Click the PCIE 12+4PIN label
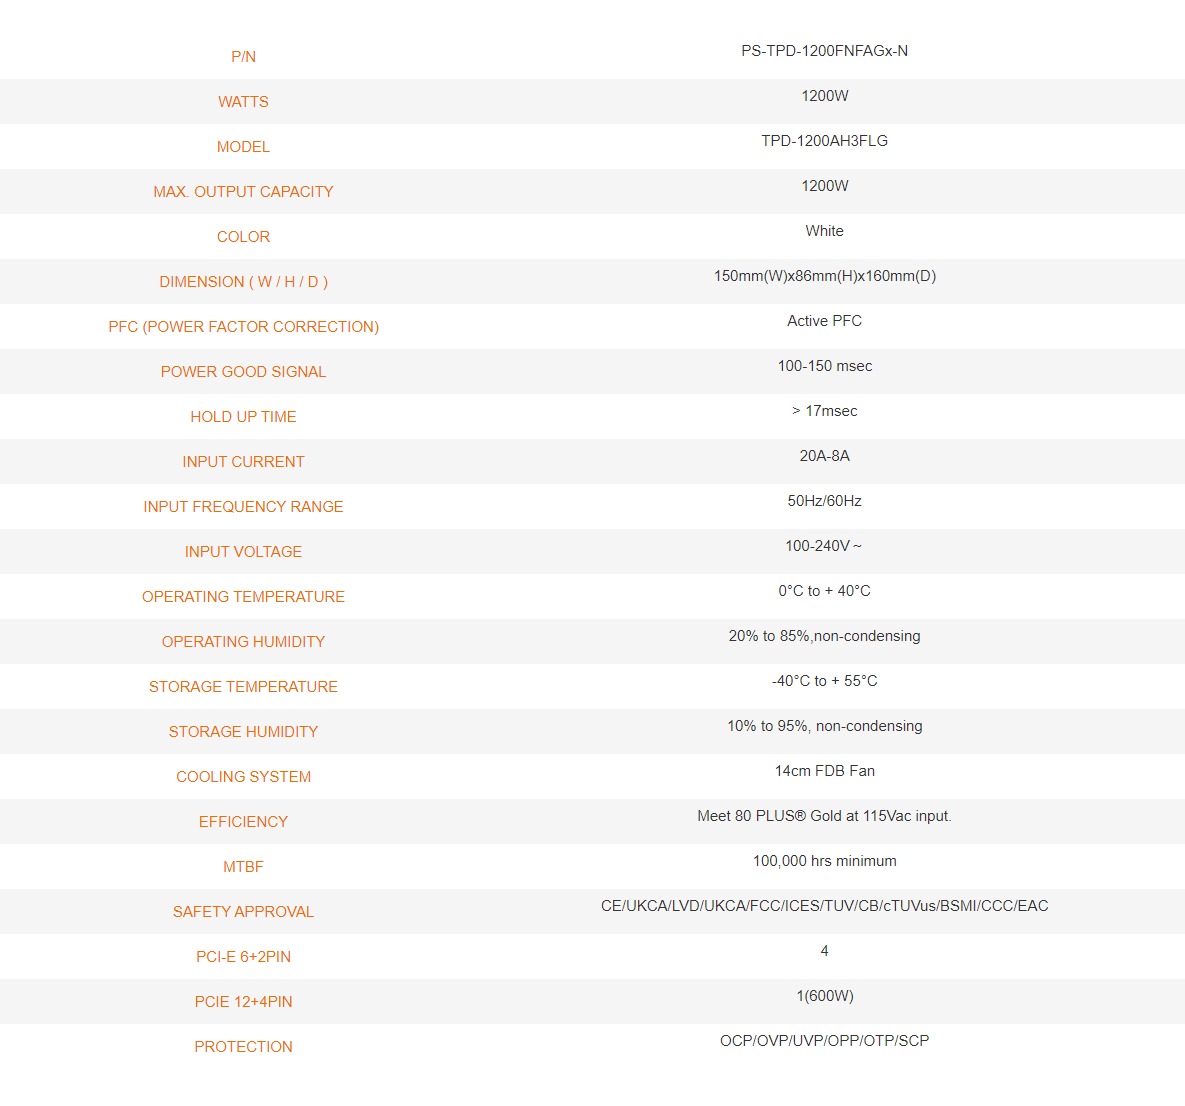Viewport: 1185px width, 1106px height. click(x=243, y=1002)
